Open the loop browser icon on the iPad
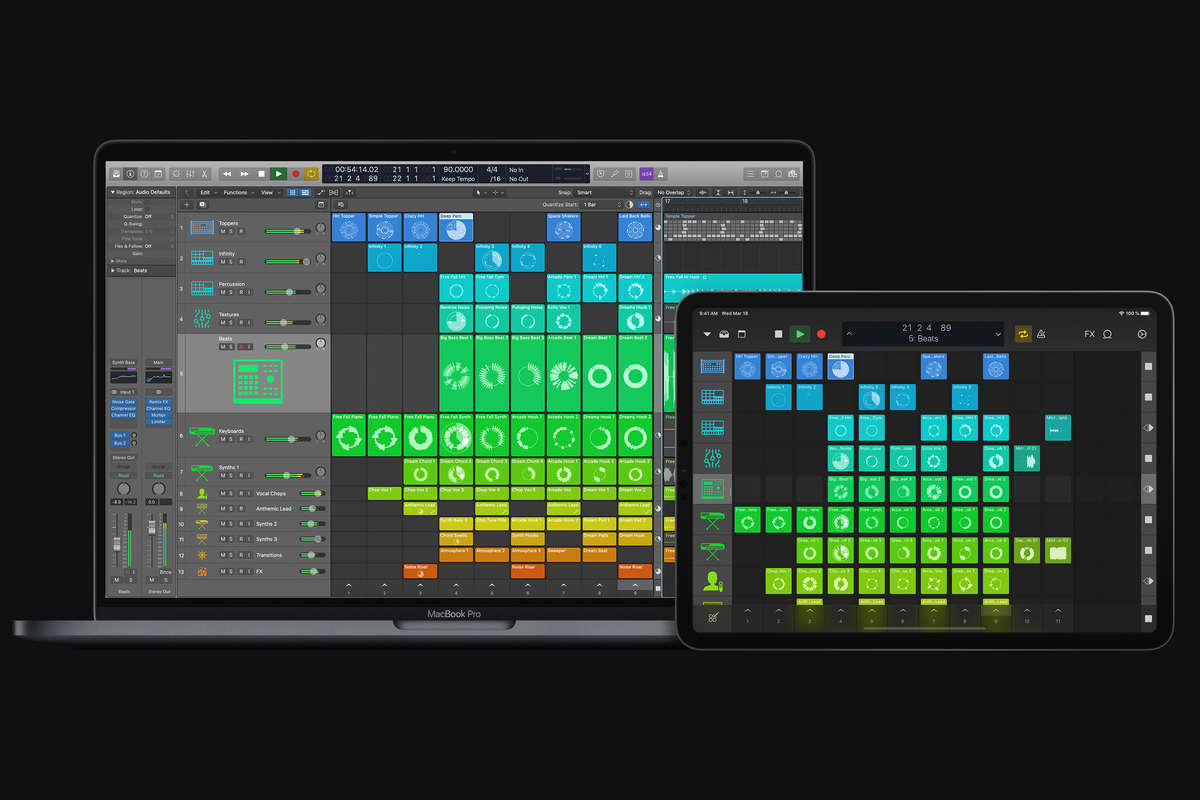The height and width of the screenshot is (800, 1200). tap(1108, 334)
